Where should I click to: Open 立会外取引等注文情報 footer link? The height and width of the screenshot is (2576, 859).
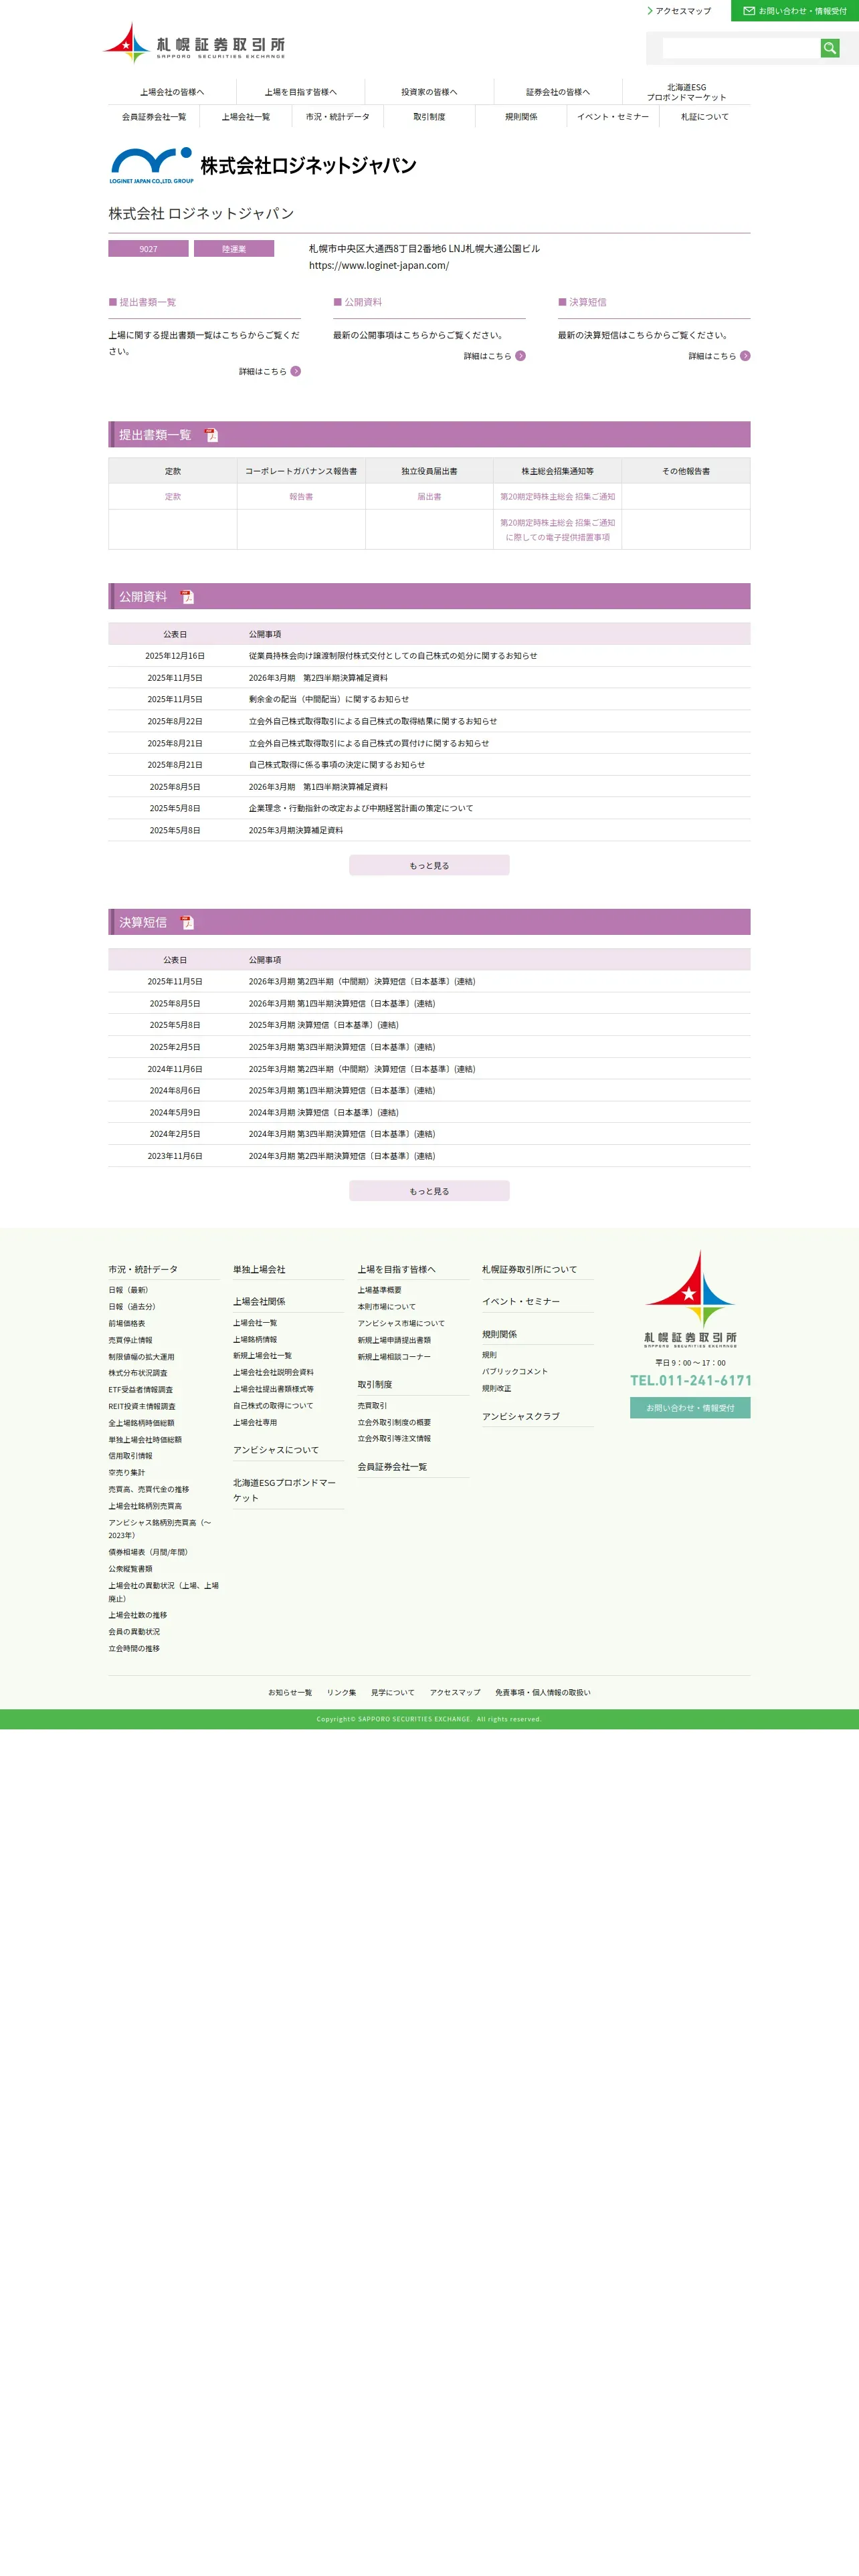coord(394,1440)
